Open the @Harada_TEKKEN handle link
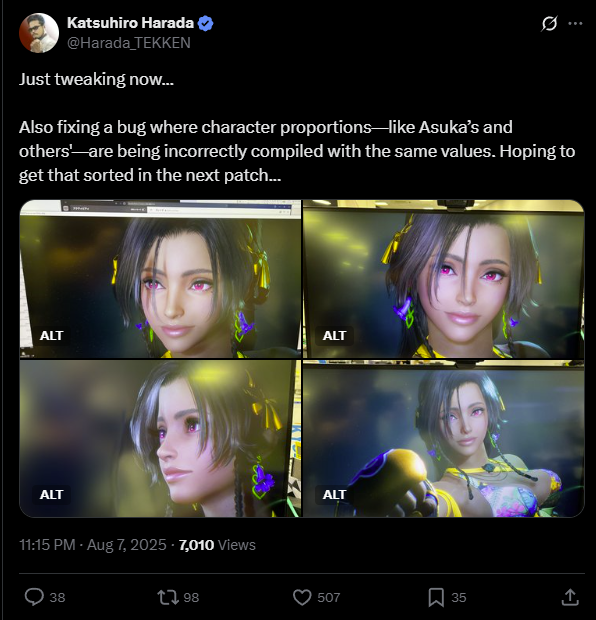 [x=129, y=43]
